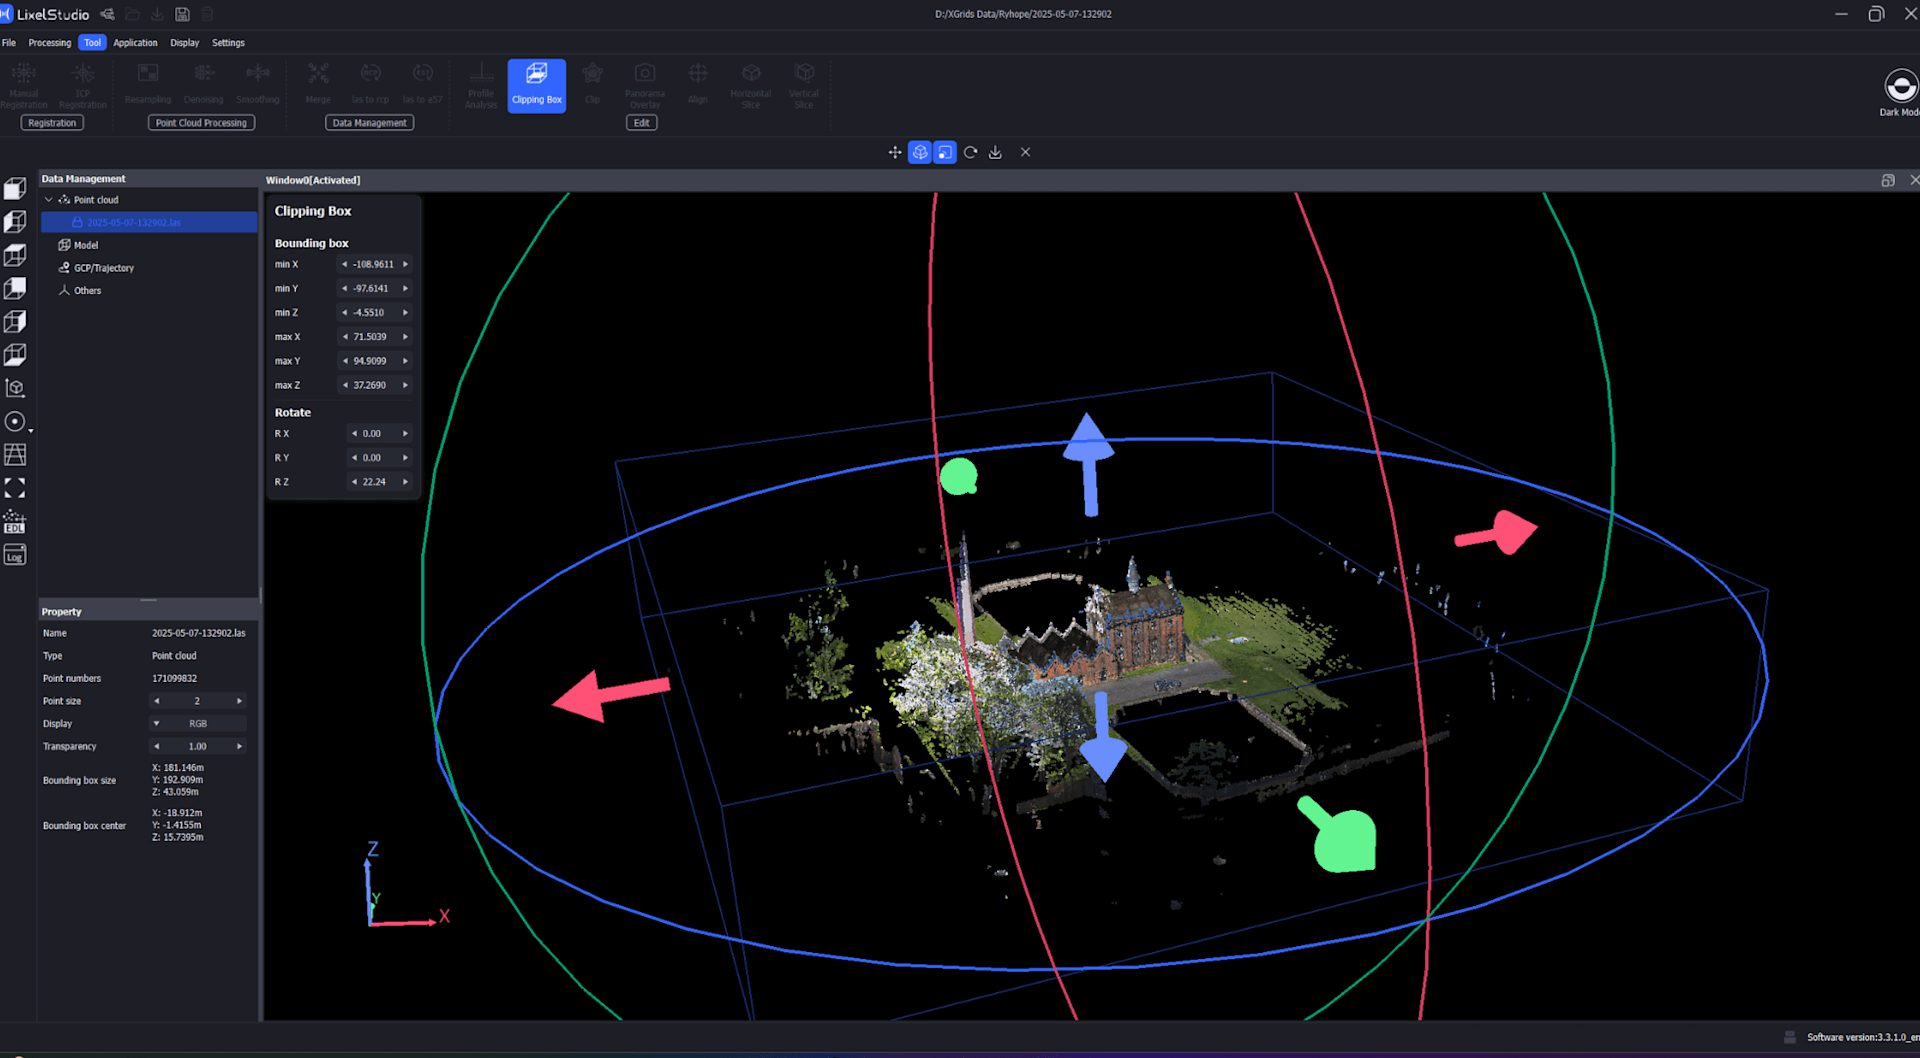The image size is (1920, 1058).
Task: Toggle Dark Mode switch
Action: 1900,86
